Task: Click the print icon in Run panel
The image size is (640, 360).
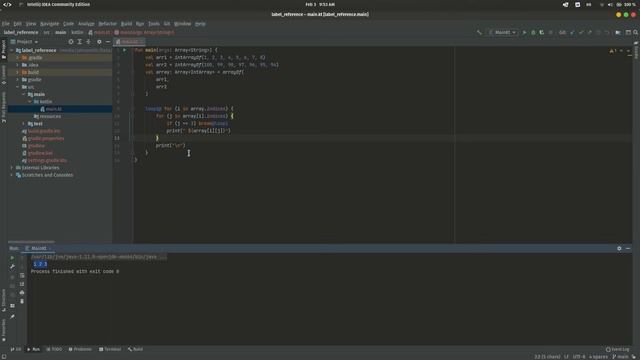Action: 22,293
